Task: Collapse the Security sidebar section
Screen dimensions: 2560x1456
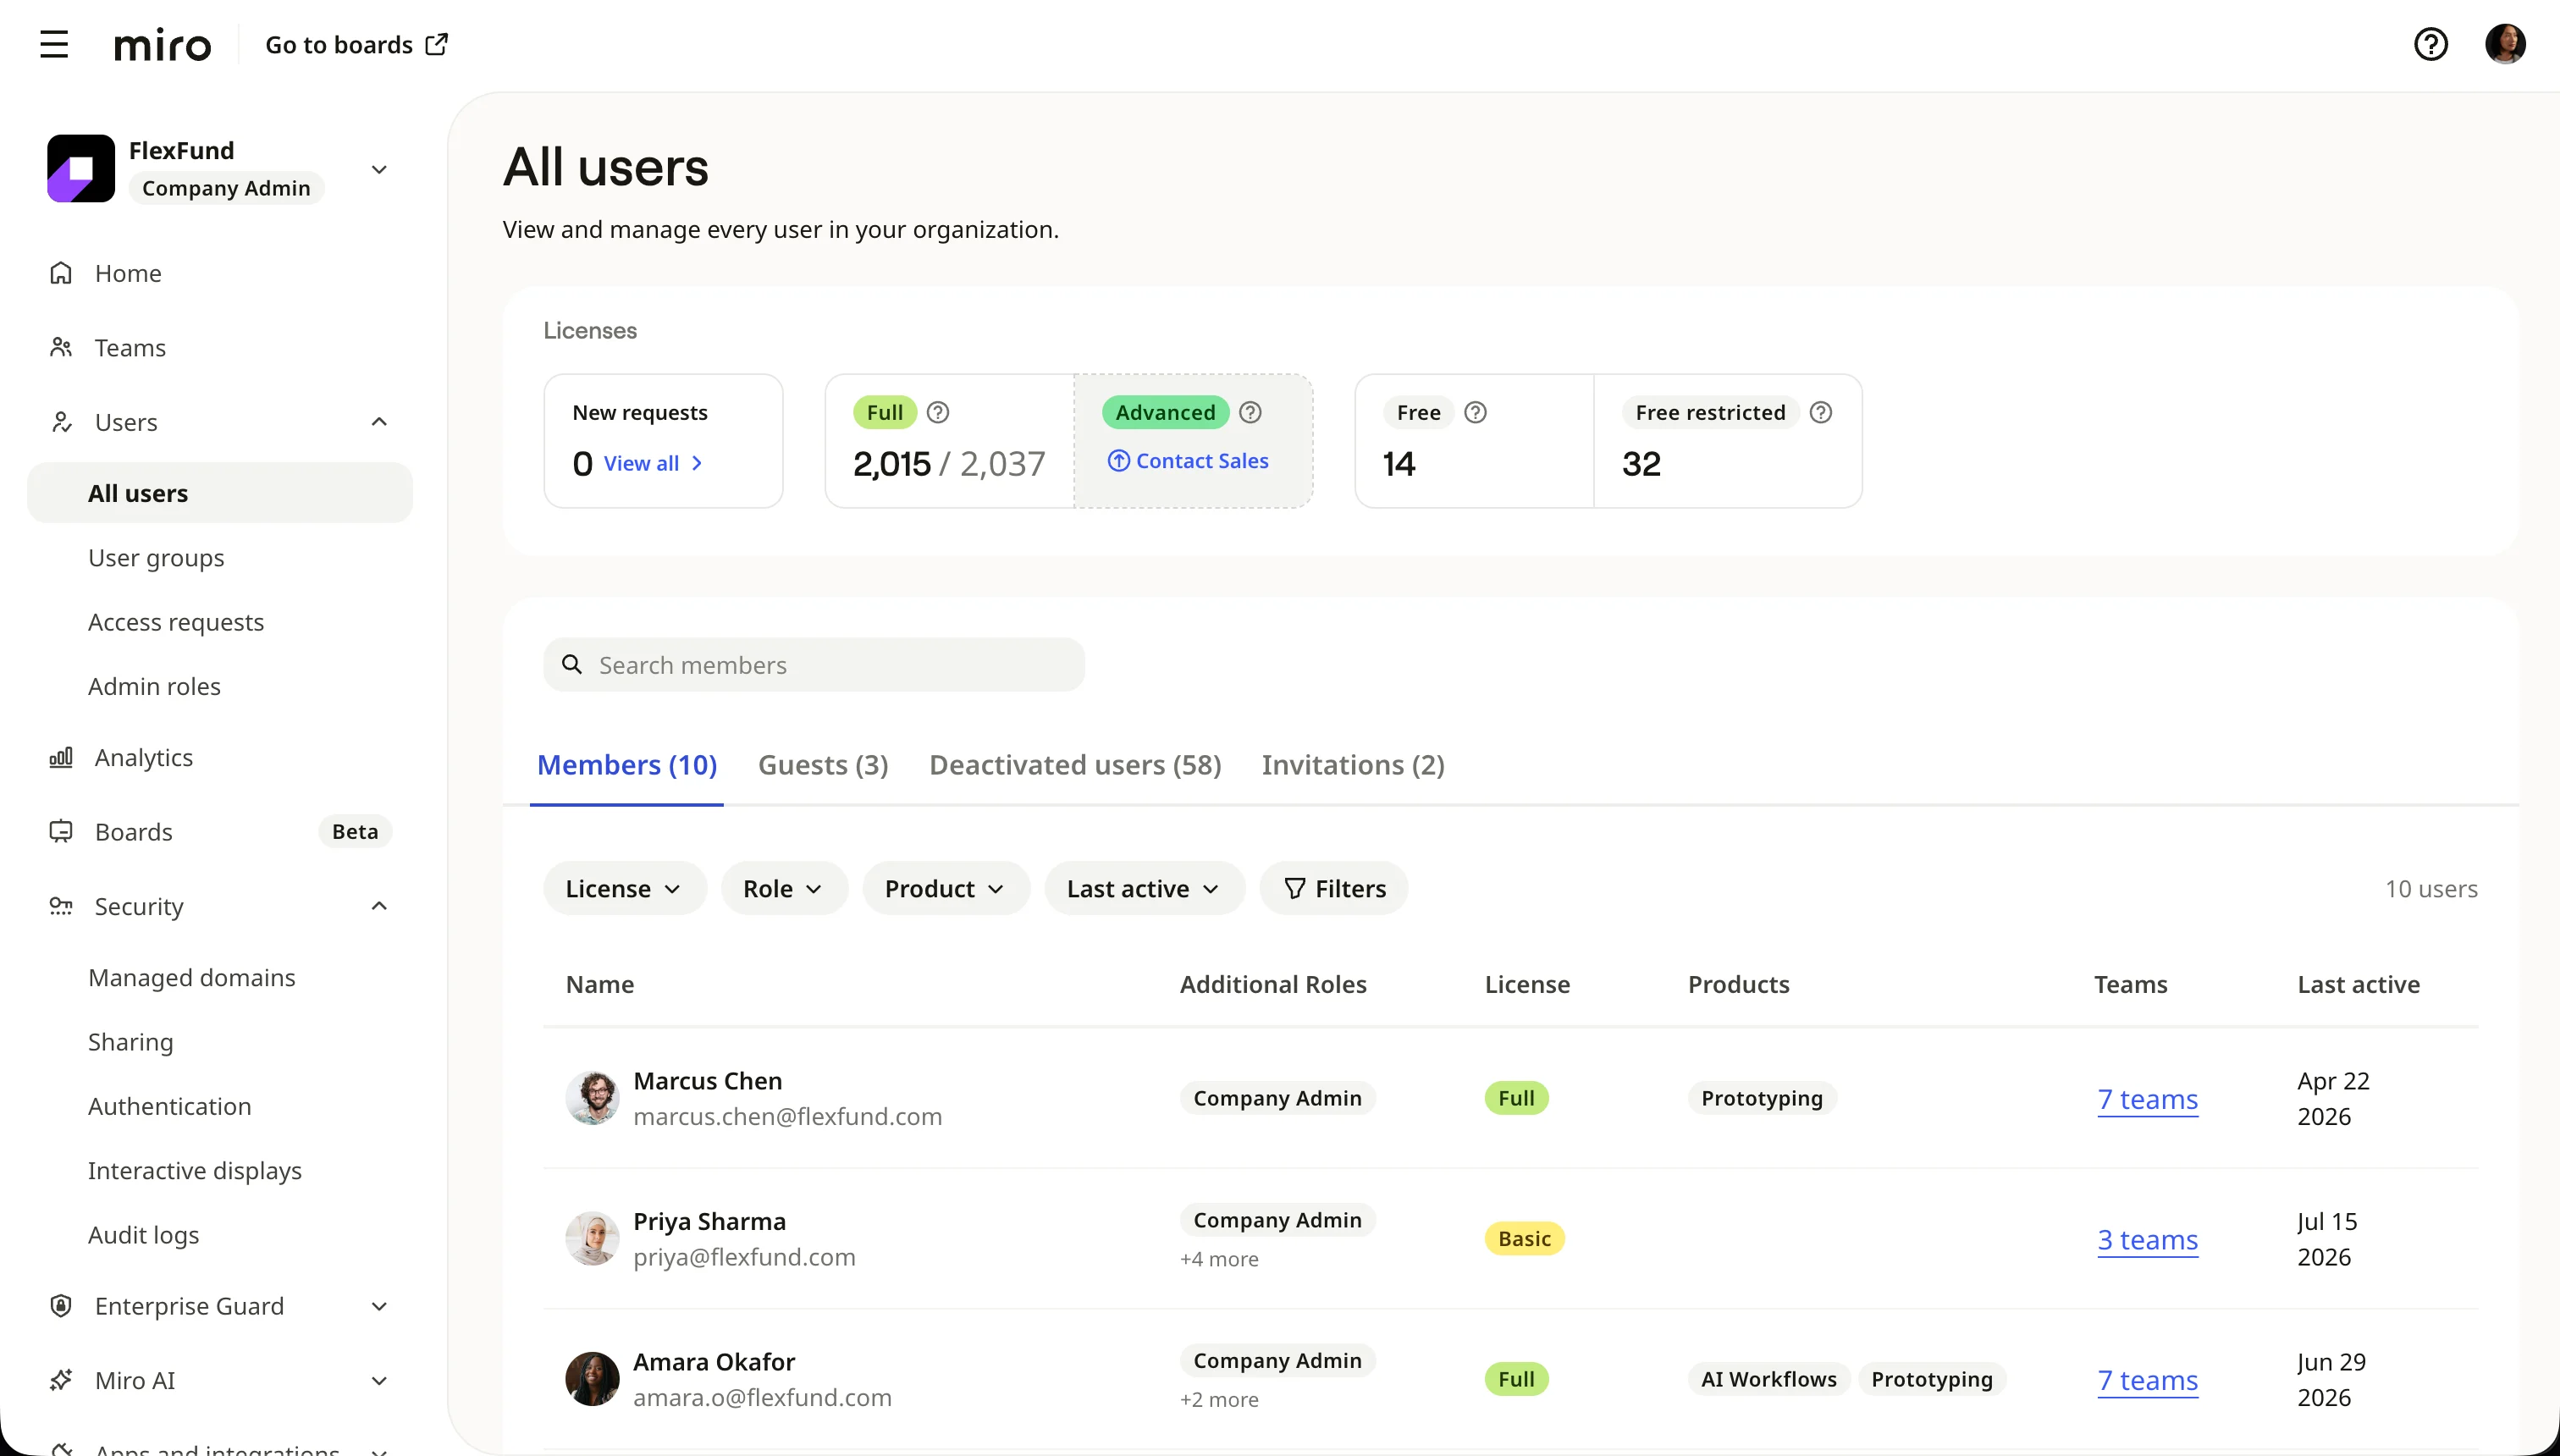Action: (x=379, y=906)
